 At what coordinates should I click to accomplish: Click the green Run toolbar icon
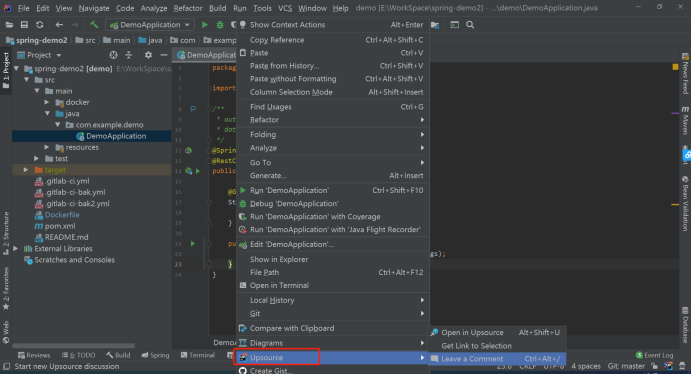click(x=205, y=25)
